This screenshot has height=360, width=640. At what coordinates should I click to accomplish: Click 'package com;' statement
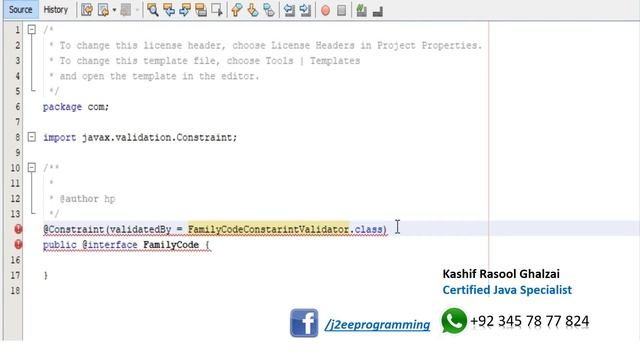(x=76, y=107)
